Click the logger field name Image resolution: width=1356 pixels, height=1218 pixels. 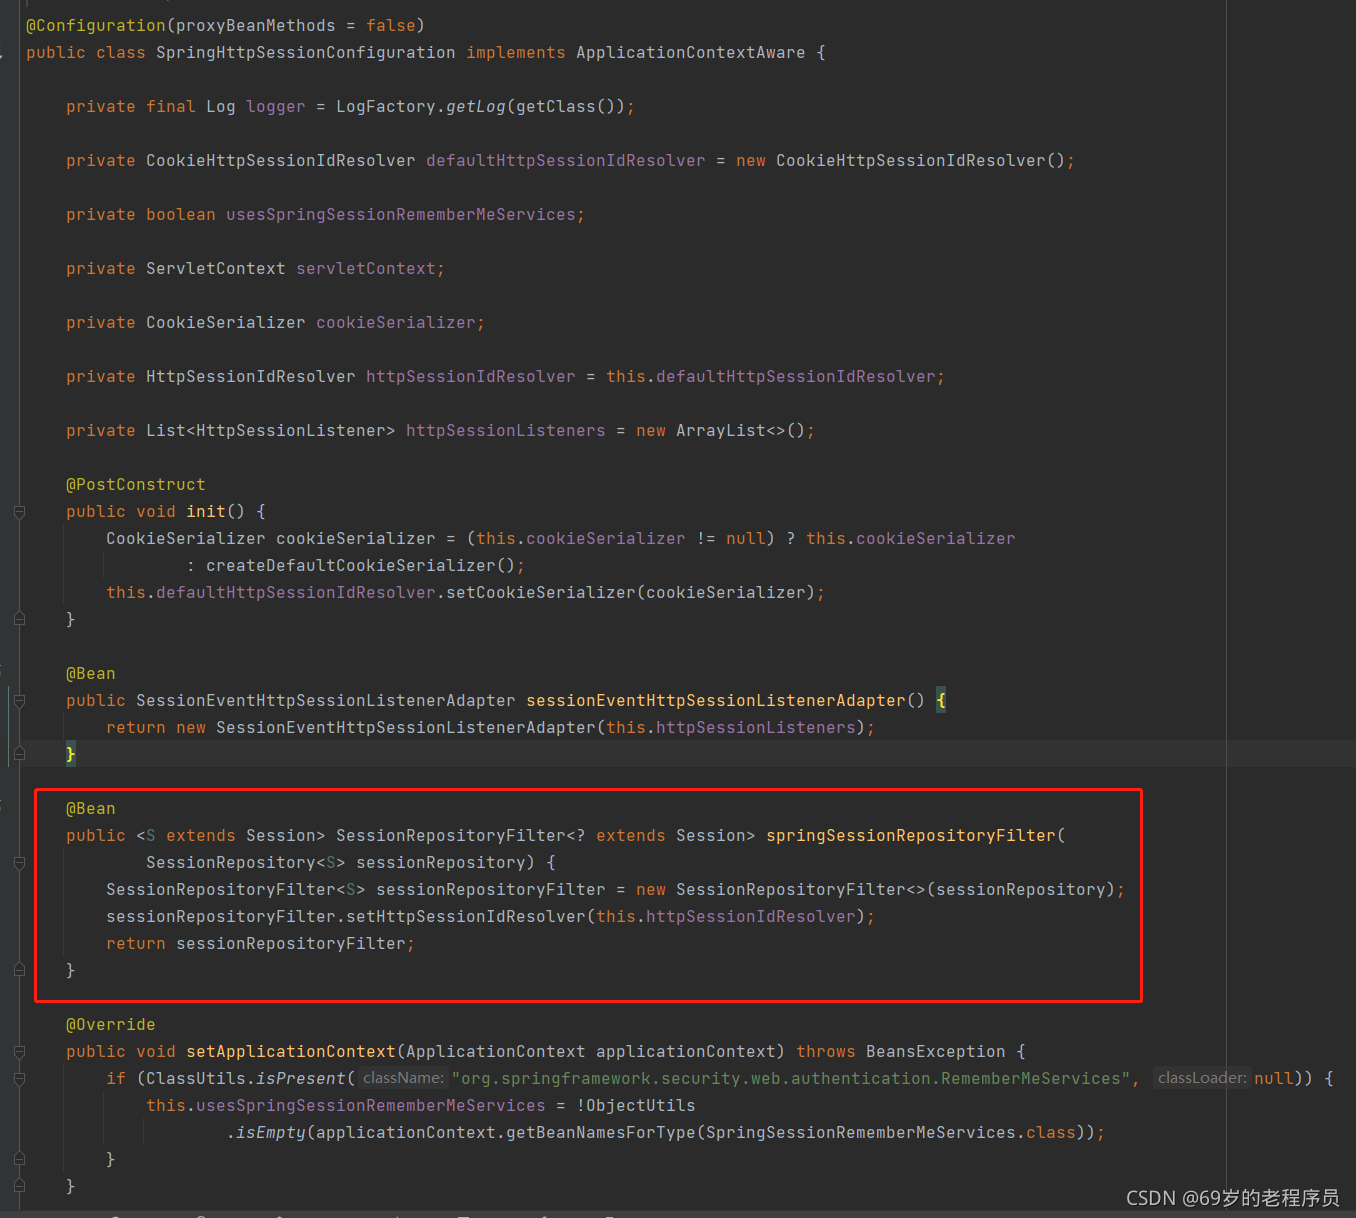275,107
